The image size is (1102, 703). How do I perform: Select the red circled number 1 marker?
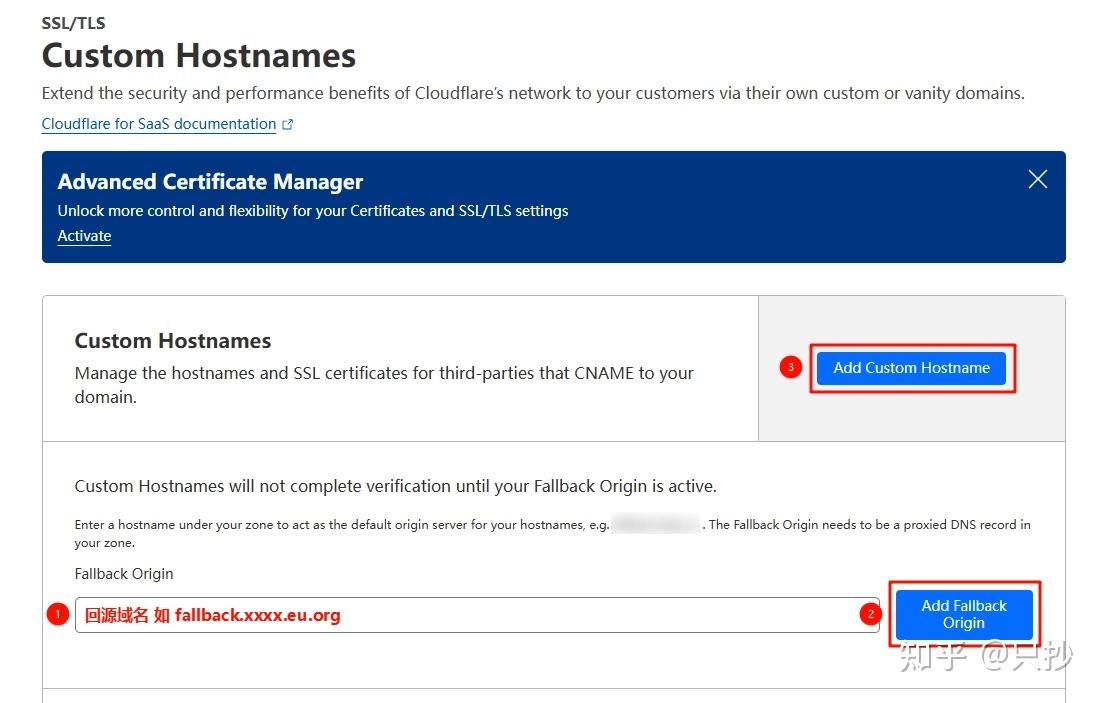59,614
